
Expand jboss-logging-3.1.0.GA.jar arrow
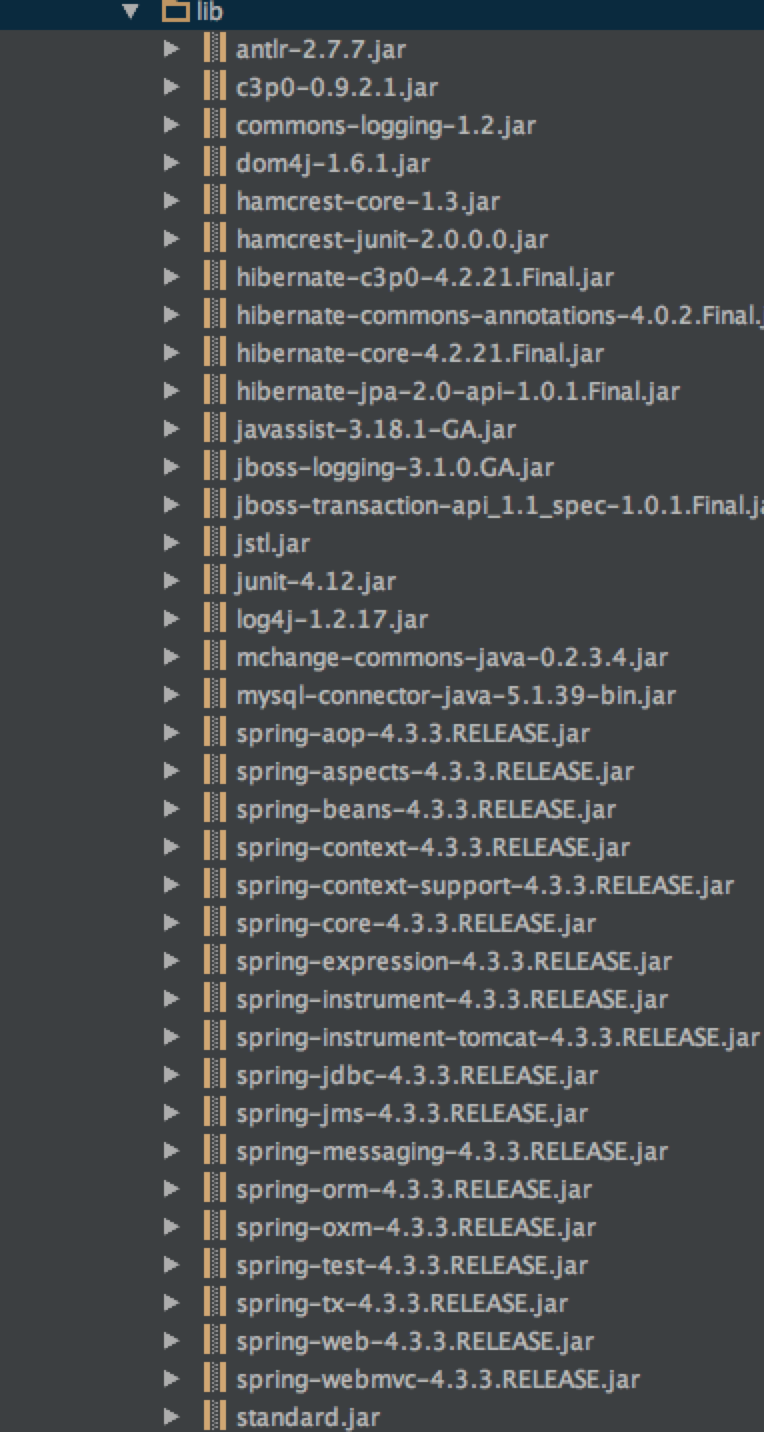[172, 466]
